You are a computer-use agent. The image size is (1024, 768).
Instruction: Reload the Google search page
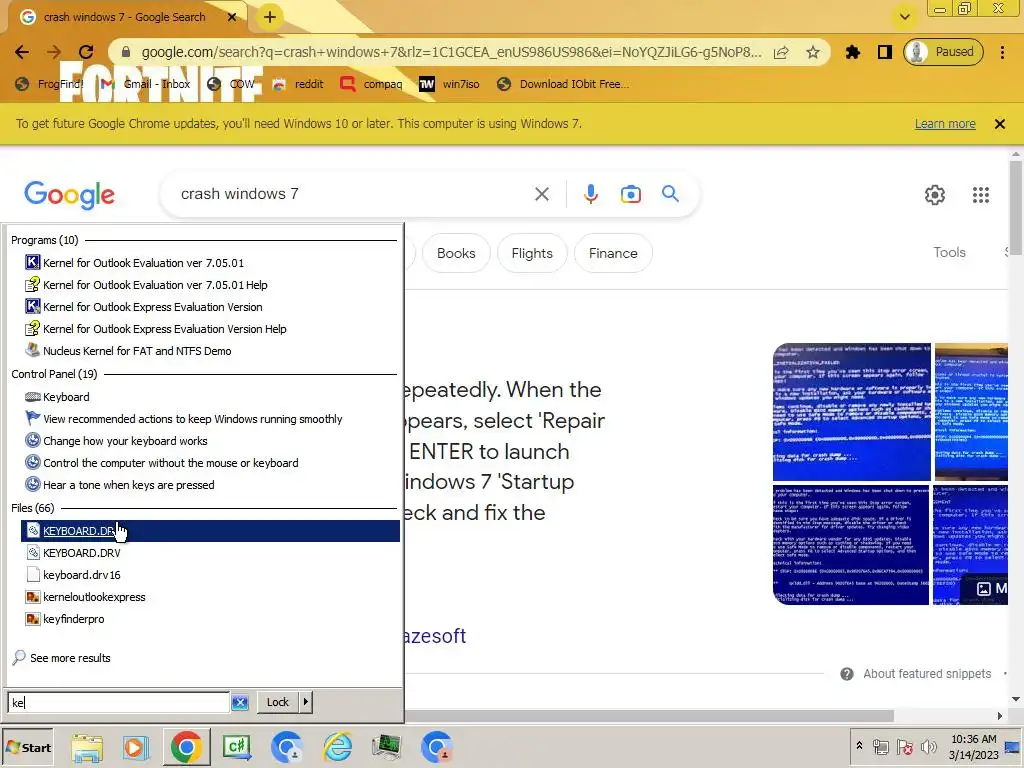(x=86, y=52)
